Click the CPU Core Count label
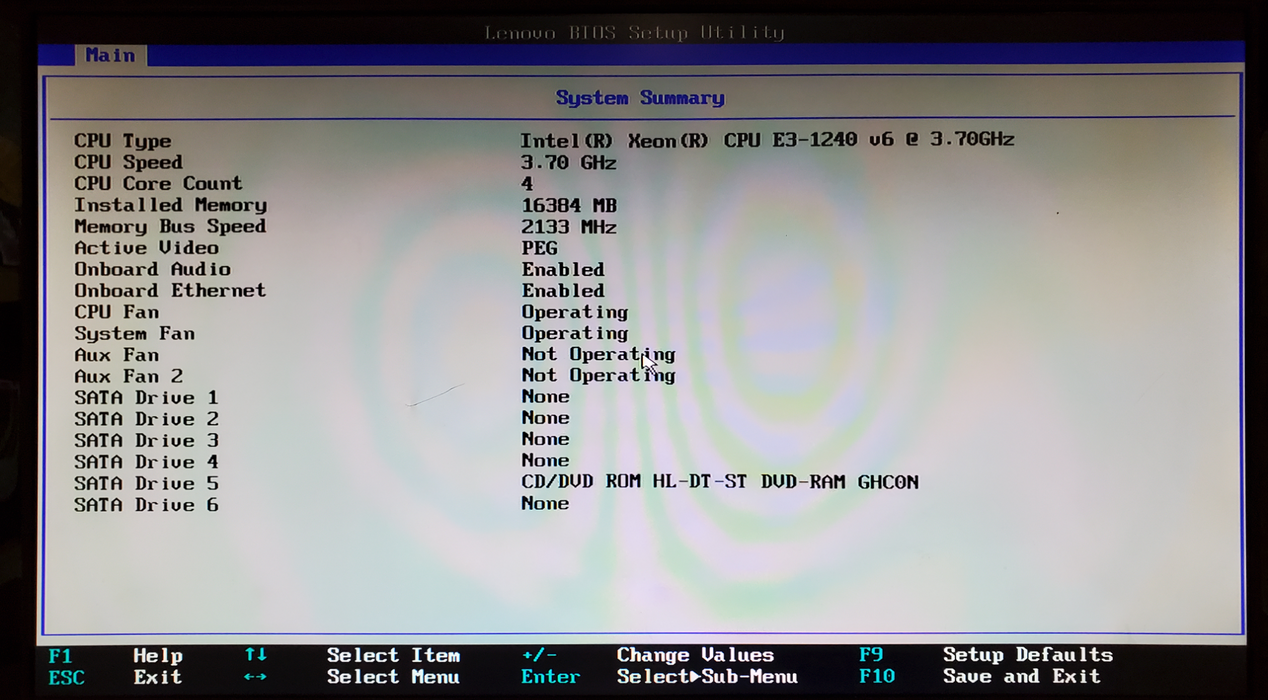The width and height of the screenshot is (1268, 700). tap(158, 183)
